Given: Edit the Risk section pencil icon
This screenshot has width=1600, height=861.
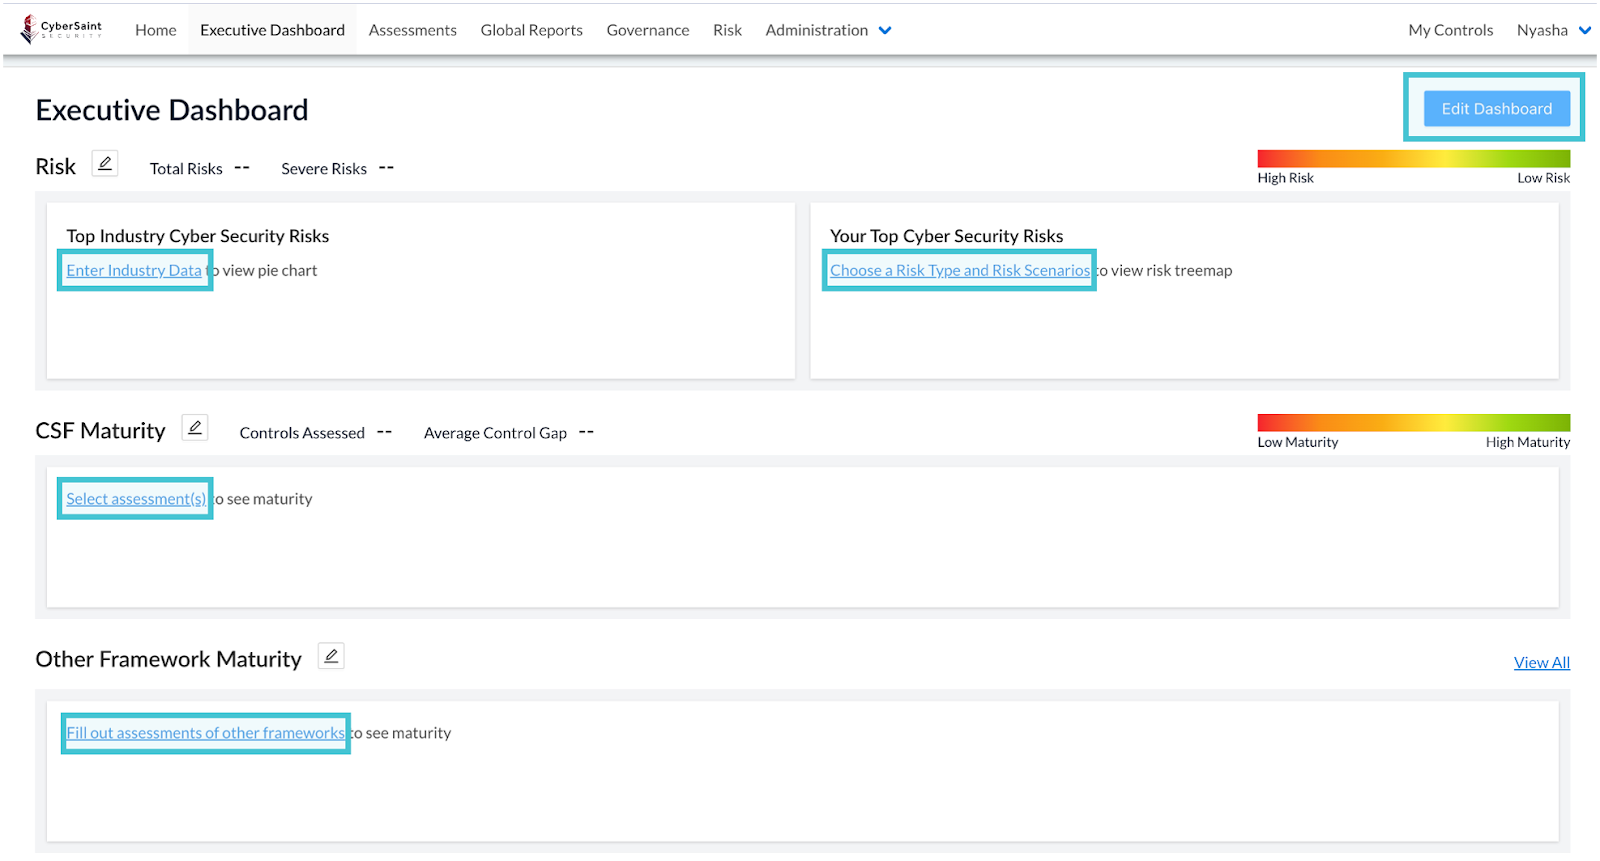Looking at the screenshot, I should 105,164.
